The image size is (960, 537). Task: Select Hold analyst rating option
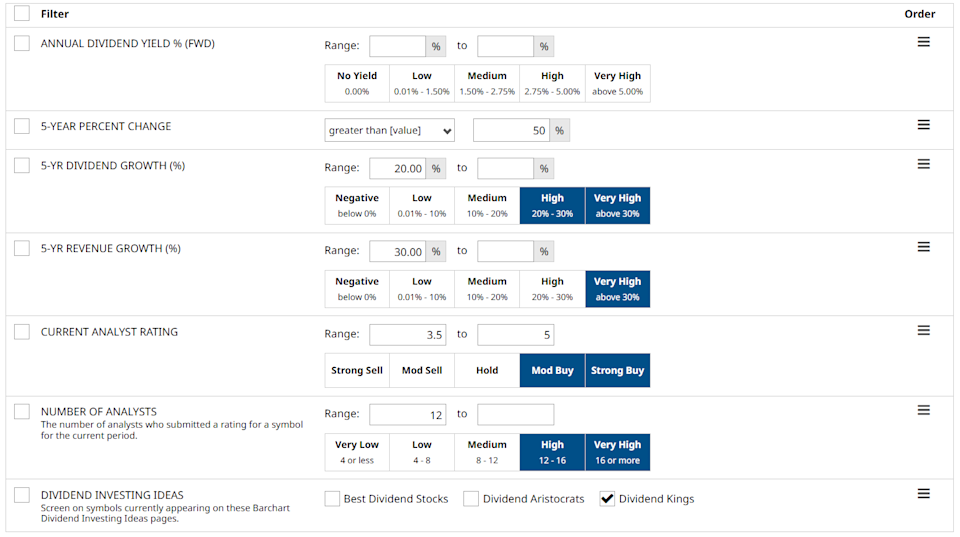(x=487, y=370)
